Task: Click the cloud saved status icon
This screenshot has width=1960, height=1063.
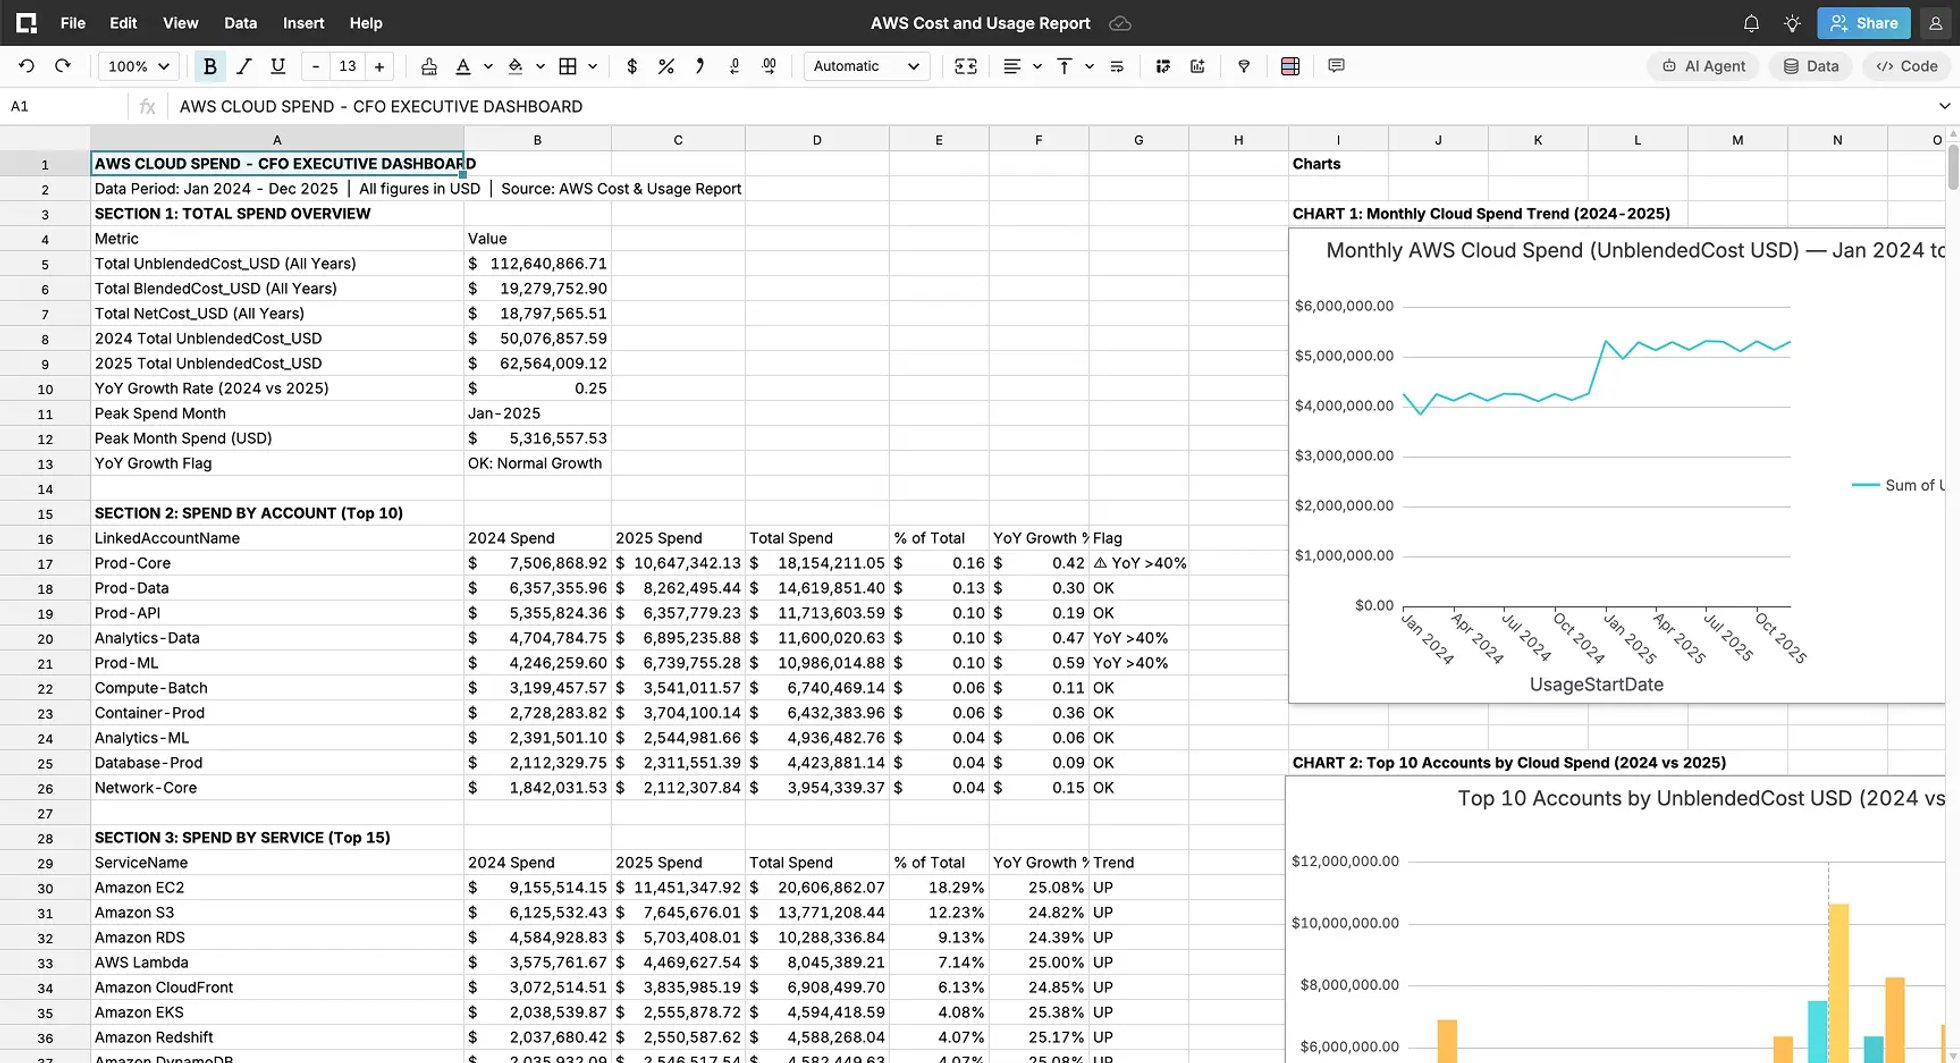Action: (x=1120, y=23)
